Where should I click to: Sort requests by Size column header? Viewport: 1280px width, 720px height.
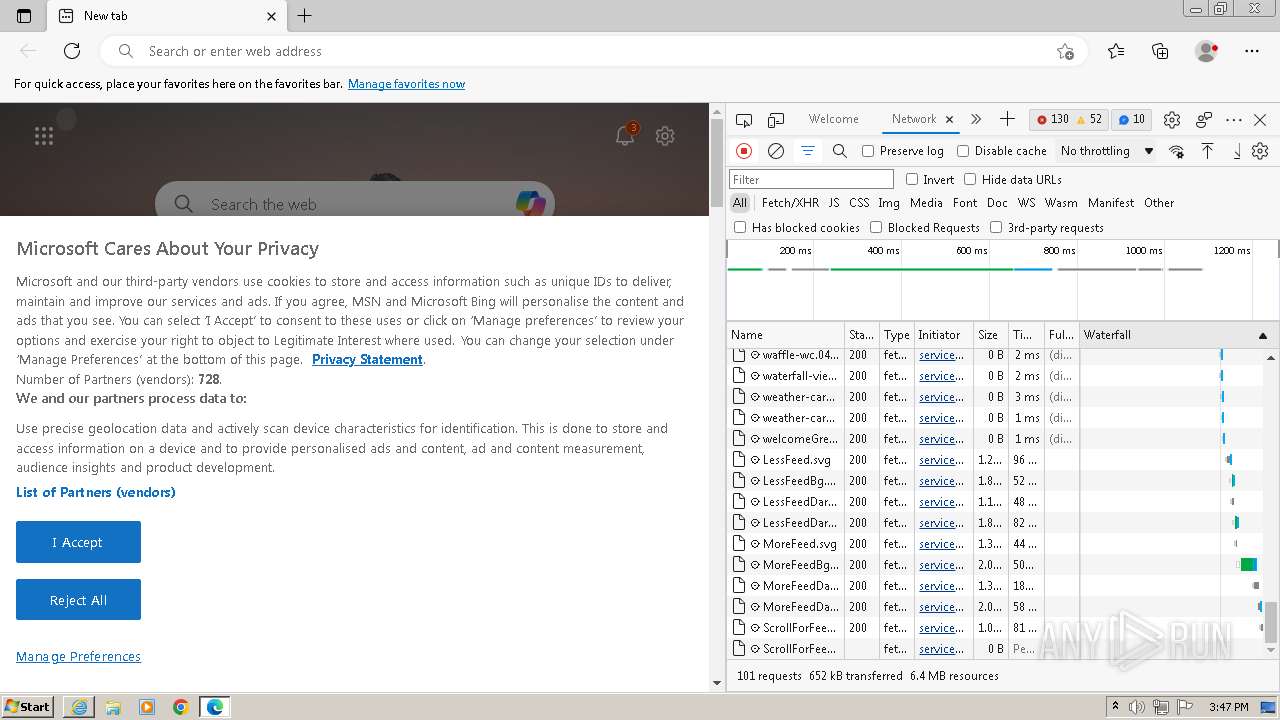991,335
